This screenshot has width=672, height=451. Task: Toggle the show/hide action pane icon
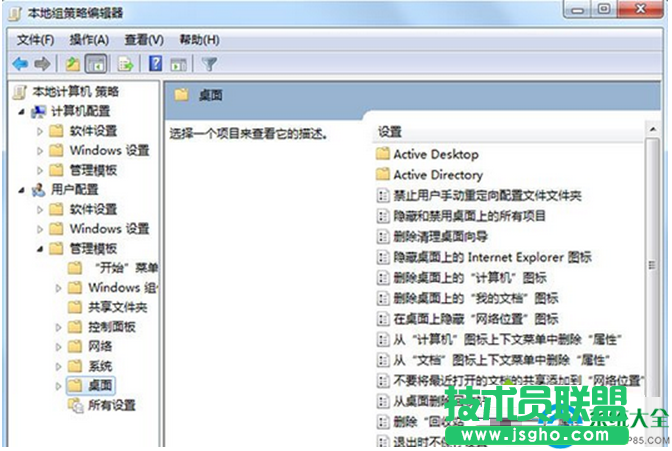coord(179,64)
